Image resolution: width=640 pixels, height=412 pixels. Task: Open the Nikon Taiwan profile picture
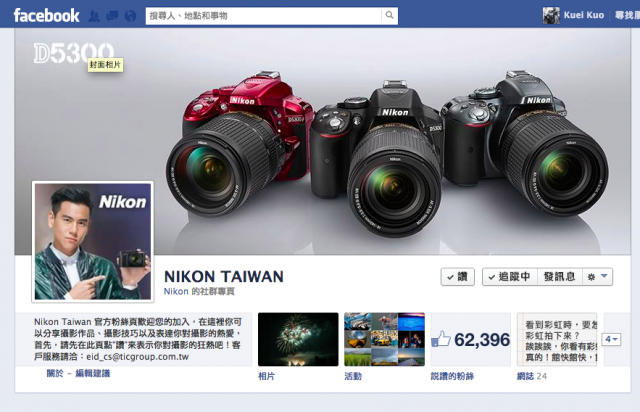tap(93, 242)
